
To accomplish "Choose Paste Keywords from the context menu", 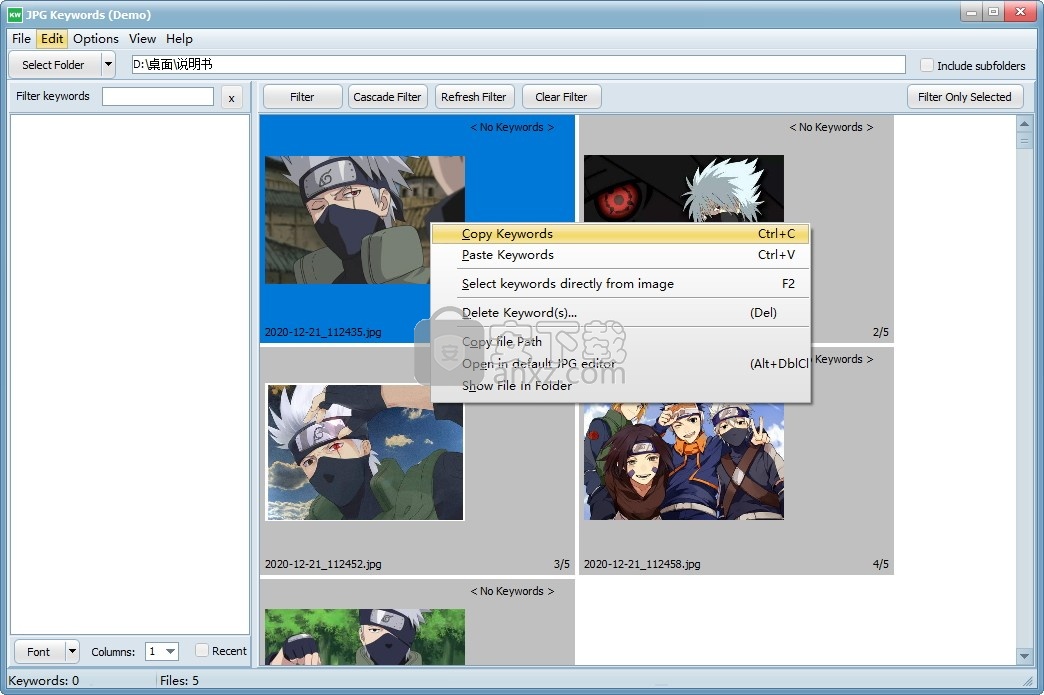I will [620, 255].
